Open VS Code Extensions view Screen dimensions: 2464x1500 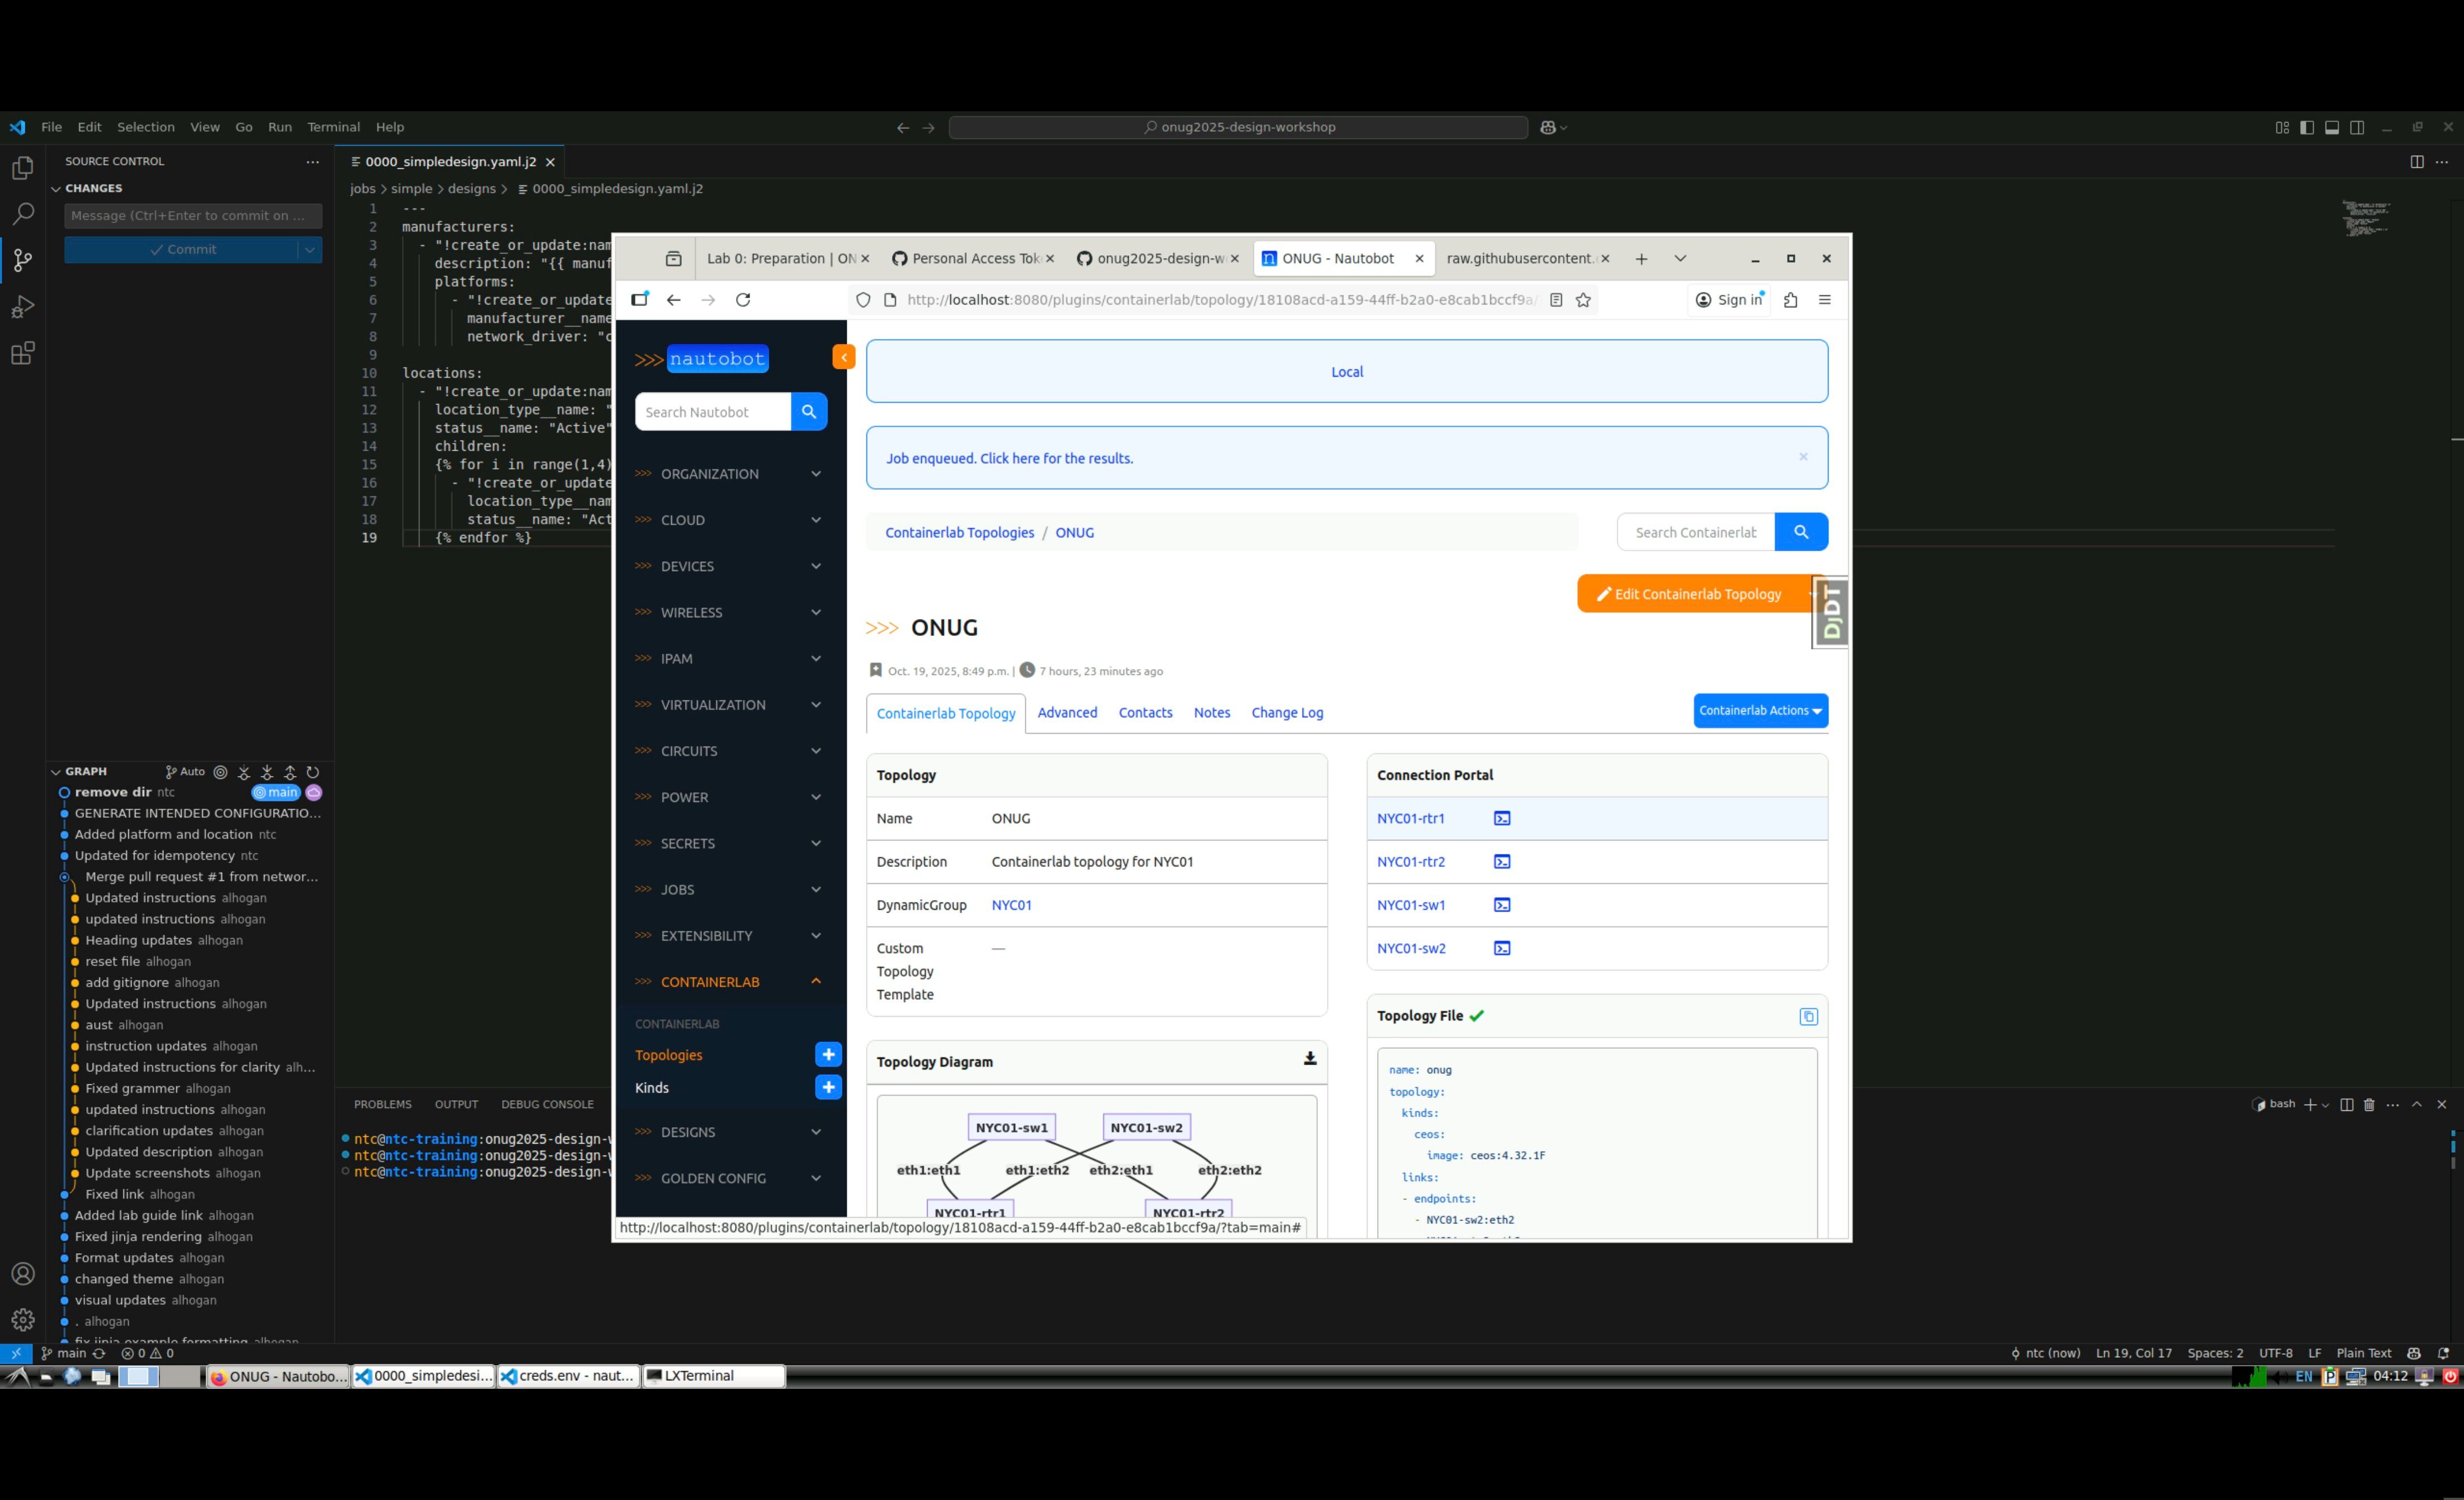coord(22,353)
